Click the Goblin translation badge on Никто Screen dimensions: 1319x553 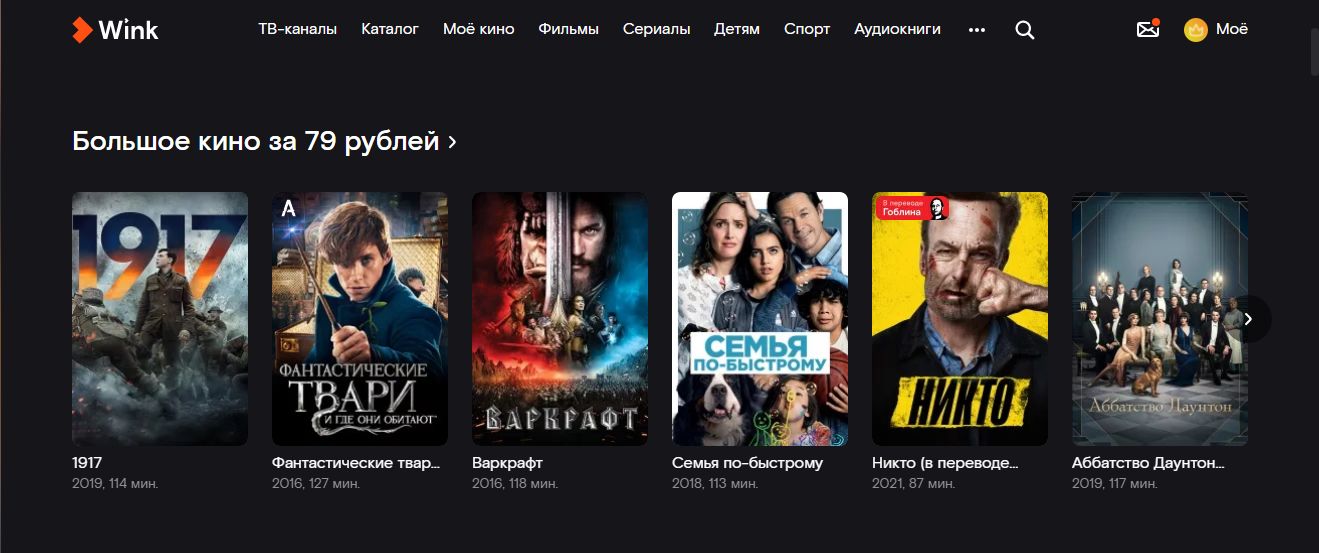912,208
